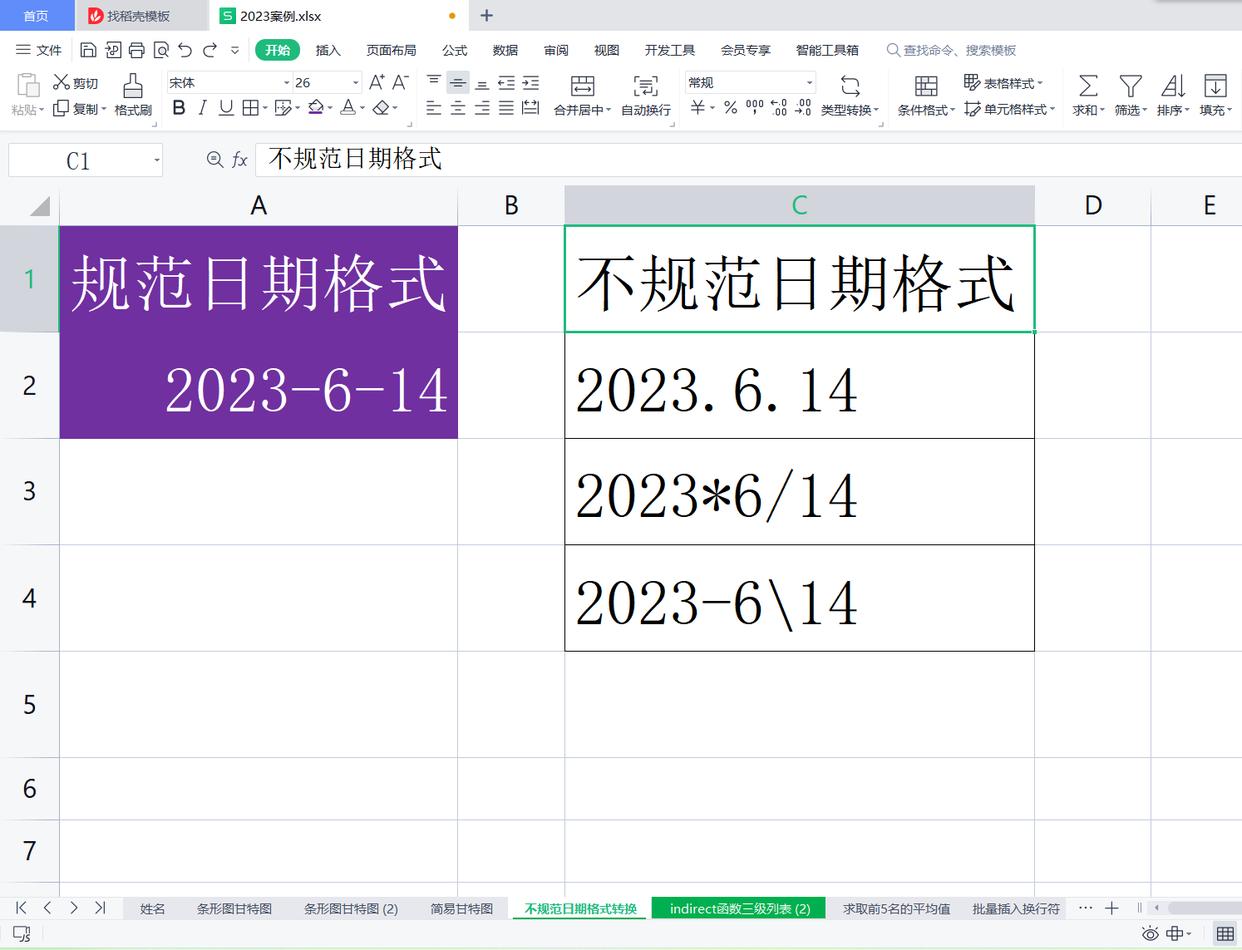This screenshot has height=950, width=1242.
Task: Open the number format dropdown (常规)
Action: click(x=809, y=83)
